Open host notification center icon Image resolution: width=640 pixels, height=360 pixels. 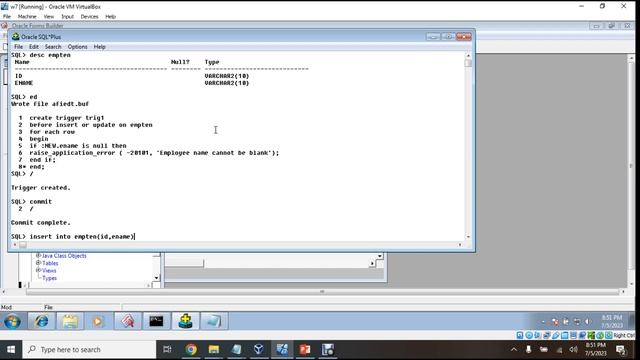(621, 350)
